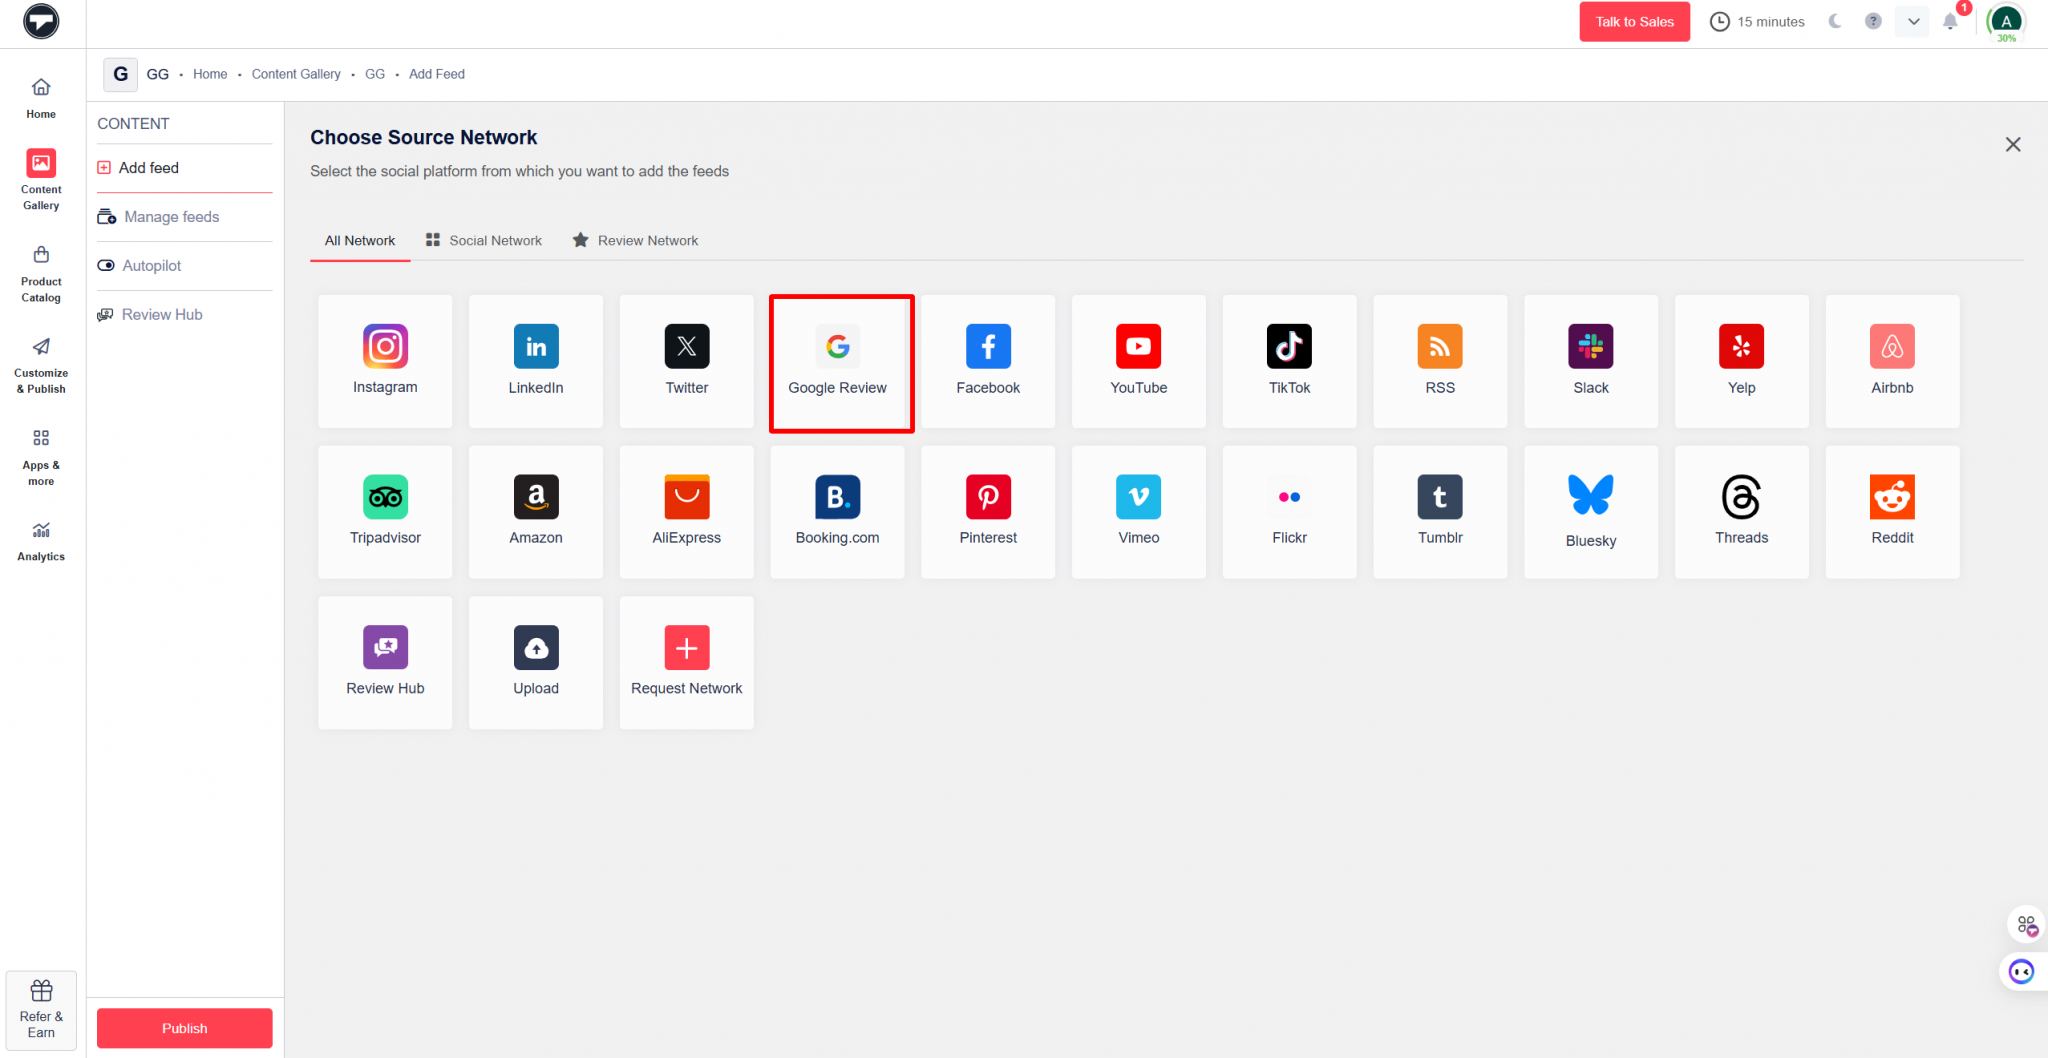Choose the Google Review source
The image size is (2048, 1058).
pos(838,362)
